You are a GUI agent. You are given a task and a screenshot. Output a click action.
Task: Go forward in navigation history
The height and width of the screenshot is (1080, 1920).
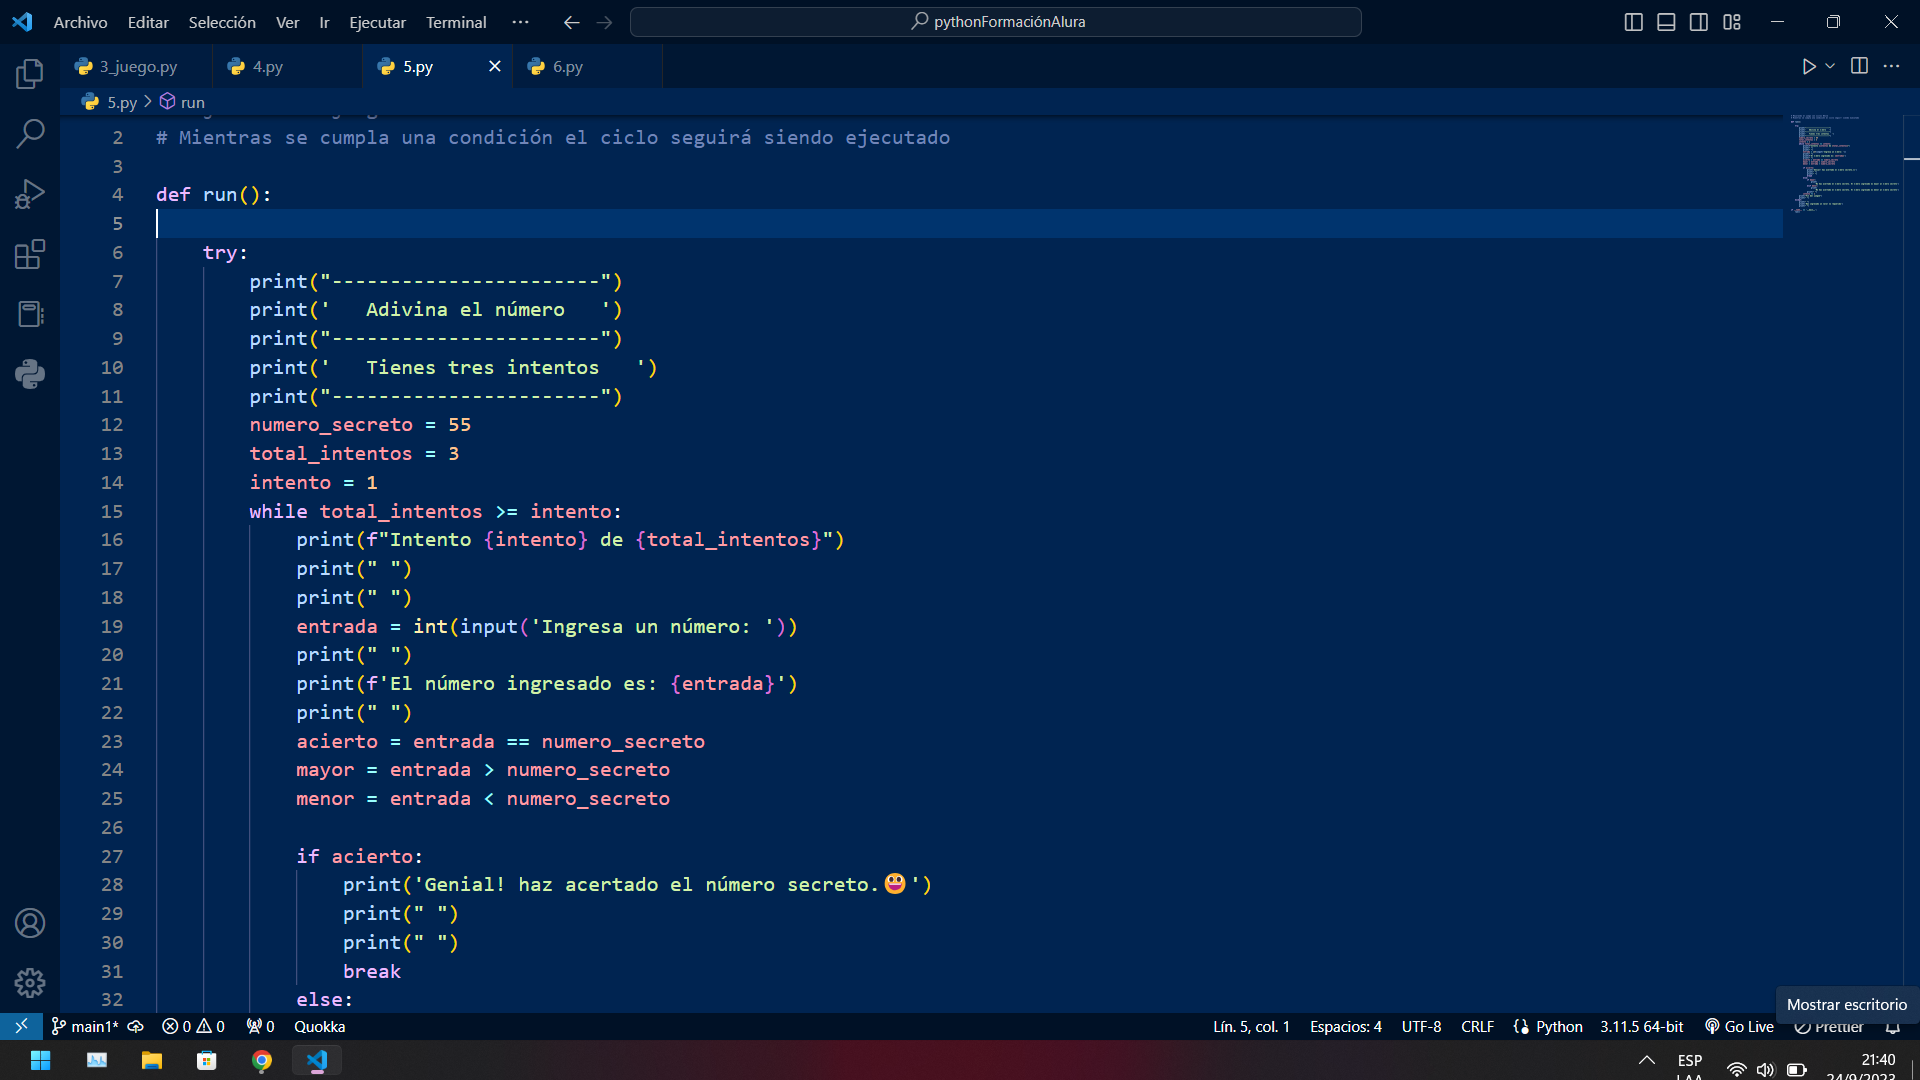pyautogui.click(x=604, y=22)
